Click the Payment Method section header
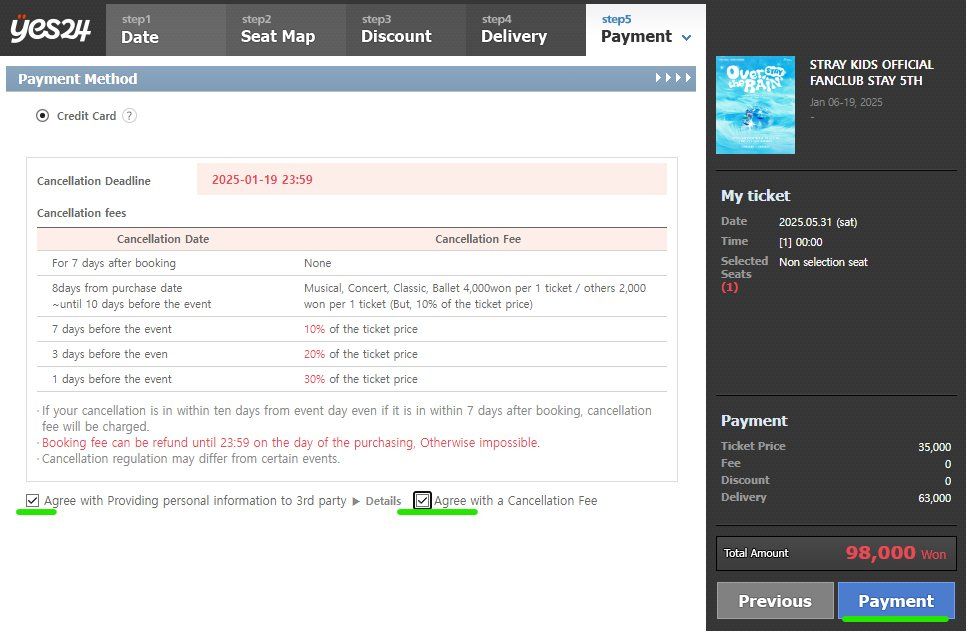Image resolution: width=970 pixels, height=633 pixels. point(351,79)
